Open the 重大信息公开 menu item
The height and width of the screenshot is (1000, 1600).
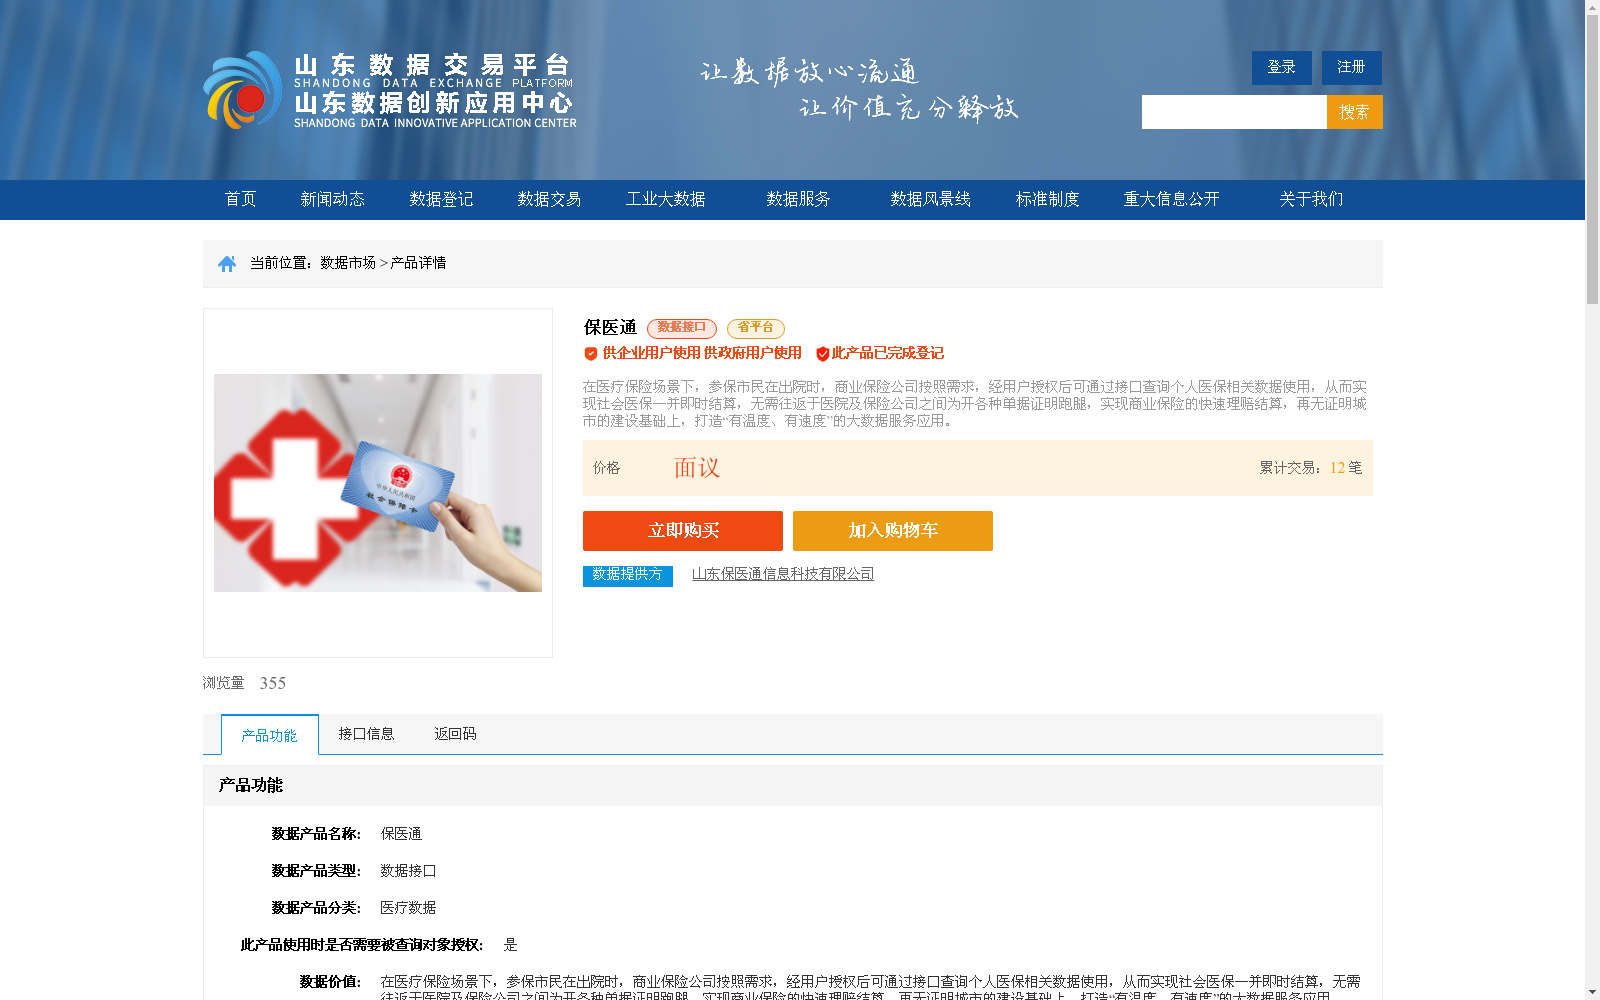click(x=1172, y=199)
